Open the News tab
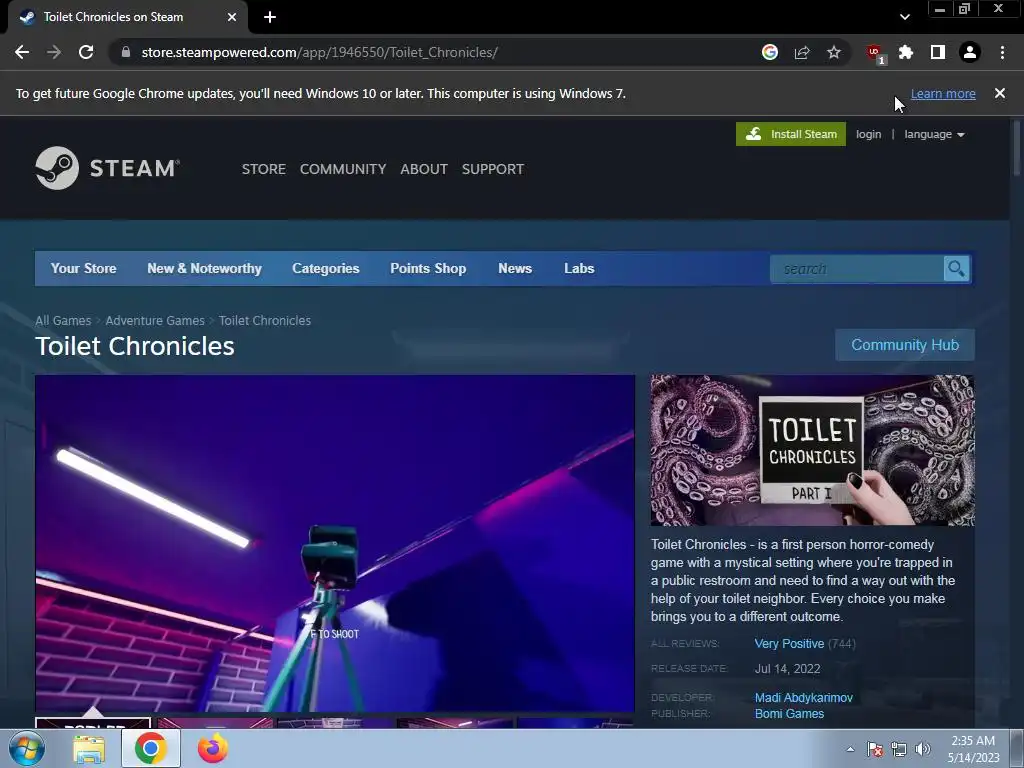1024x768 pixels. [x=515, y=268]
